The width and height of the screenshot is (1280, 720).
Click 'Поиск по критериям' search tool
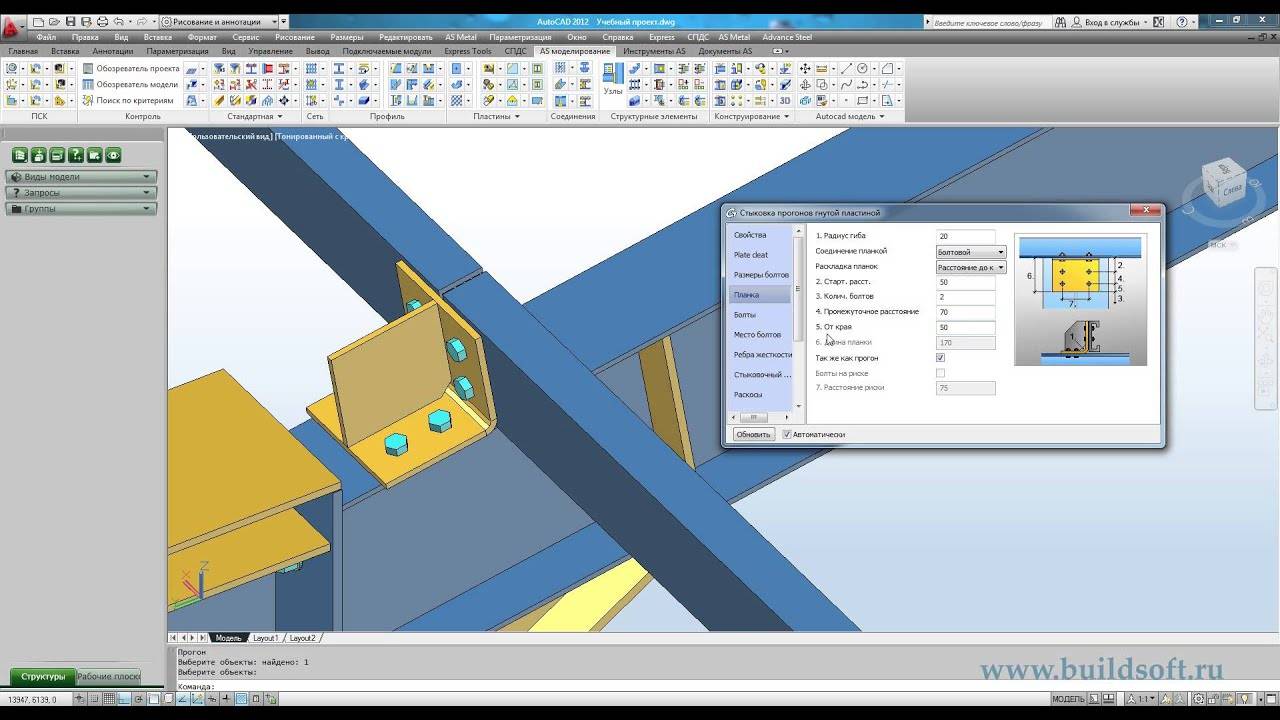click(x=128, y=101)
